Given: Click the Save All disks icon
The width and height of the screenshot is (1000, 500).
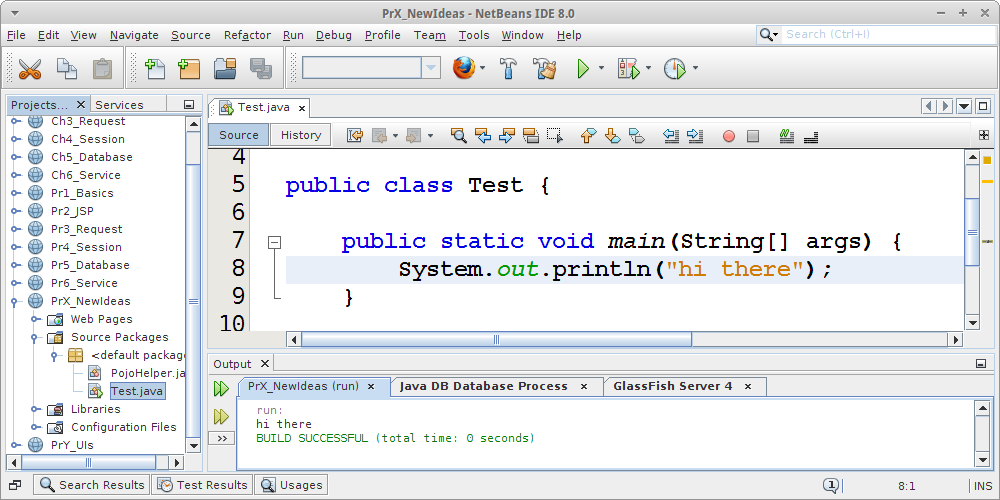Looking at the screenshot, I should pos(261,68).
